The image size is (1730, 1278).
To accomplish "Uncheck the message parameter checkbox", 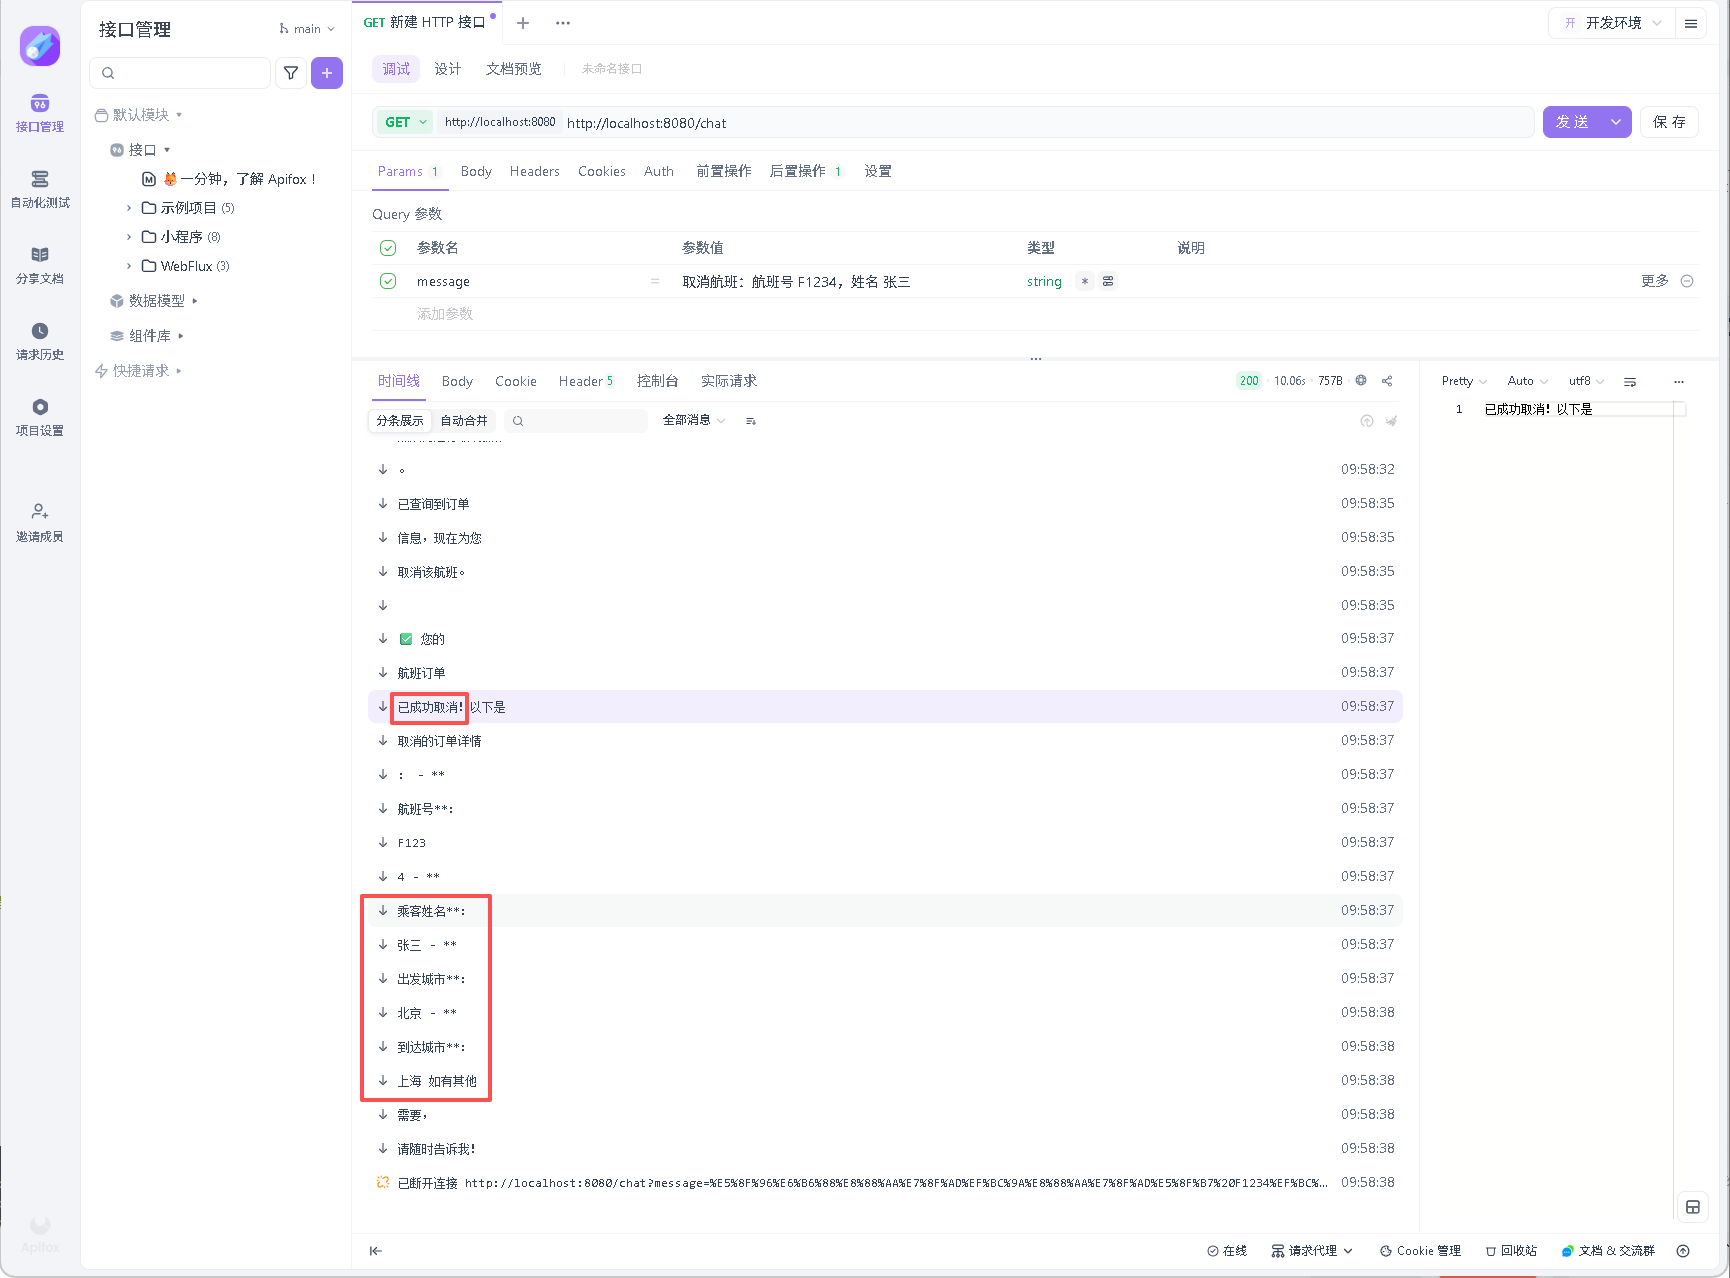I will (389, 281).
